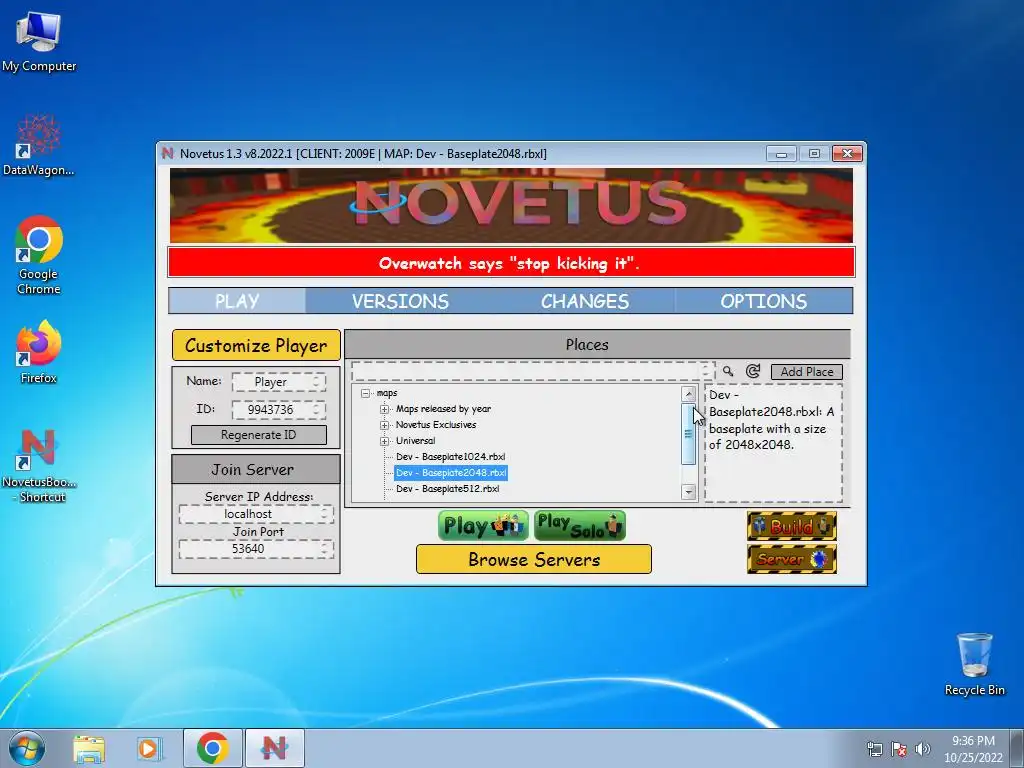The image size is (1024, 768).
Task: Expand the Maps released by year folder
Action: (385, 409)
